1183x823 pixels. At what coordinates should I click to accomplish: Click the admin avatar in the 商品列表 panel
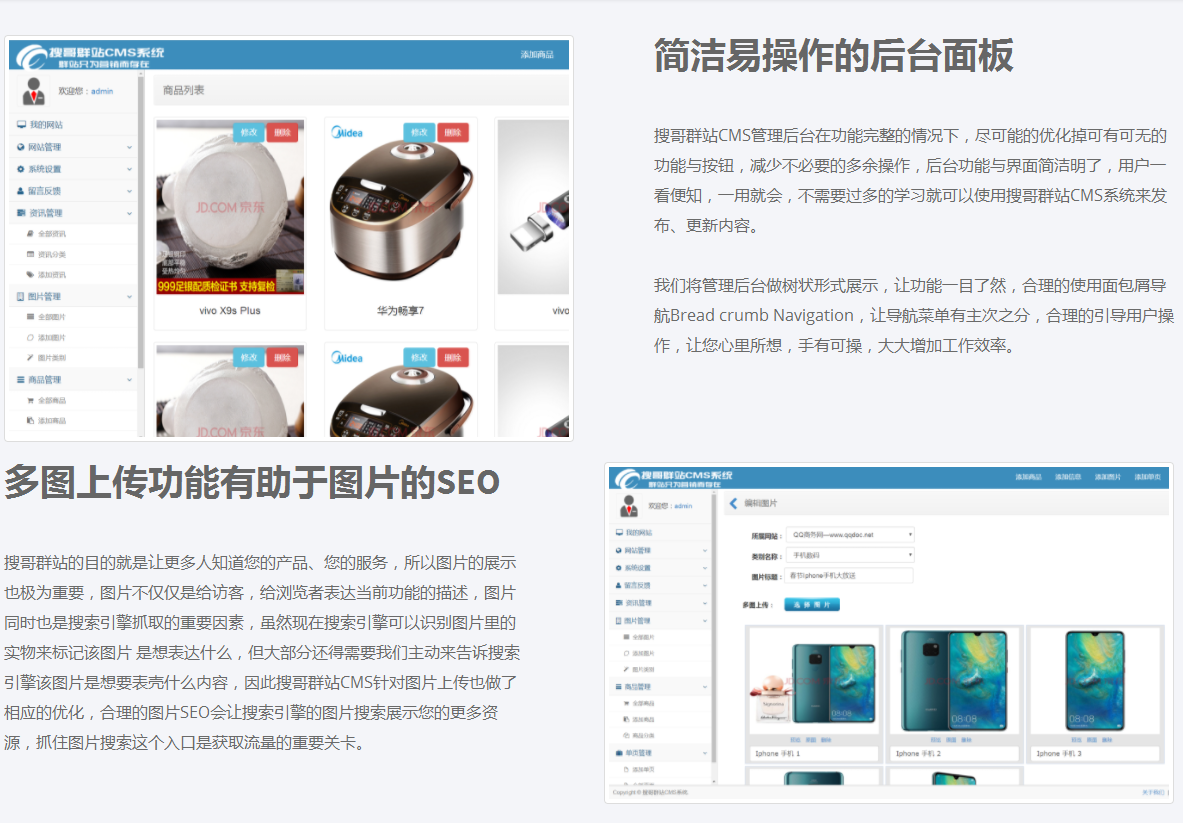[x=33, y=91]
